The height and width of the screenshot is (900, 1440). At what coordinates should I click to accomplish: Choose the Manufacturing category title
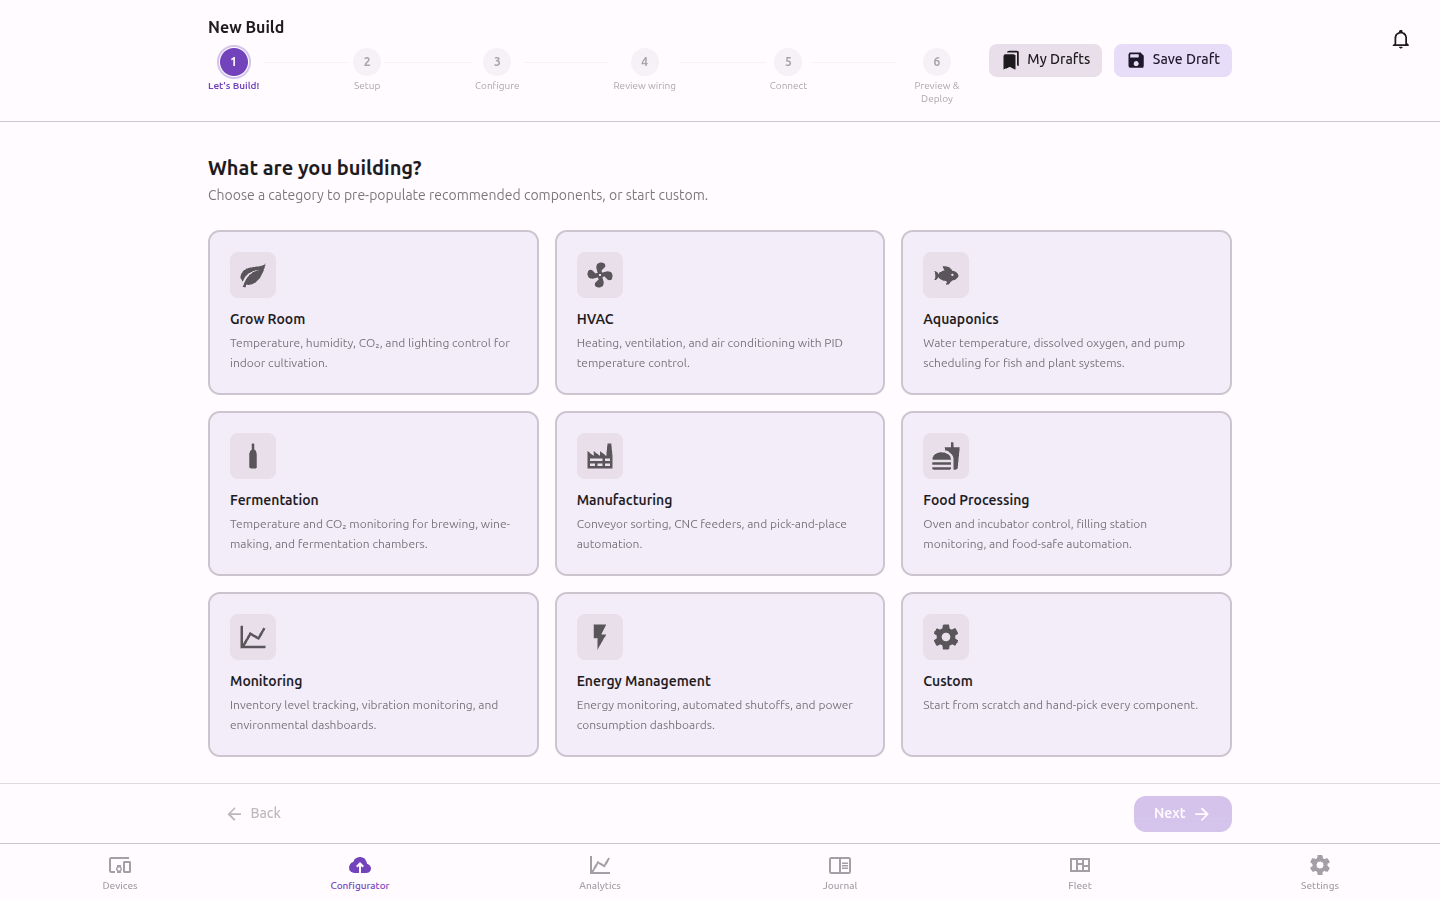pyautogui.click(x=624, y=500)
